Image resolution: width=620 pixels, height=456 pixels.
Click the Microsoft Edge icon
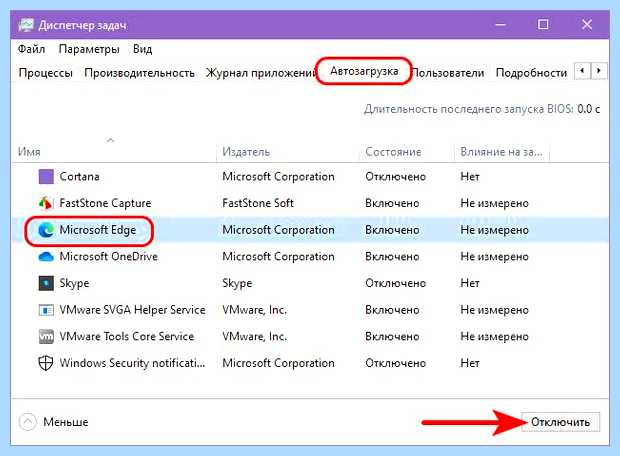coord(46,230)
